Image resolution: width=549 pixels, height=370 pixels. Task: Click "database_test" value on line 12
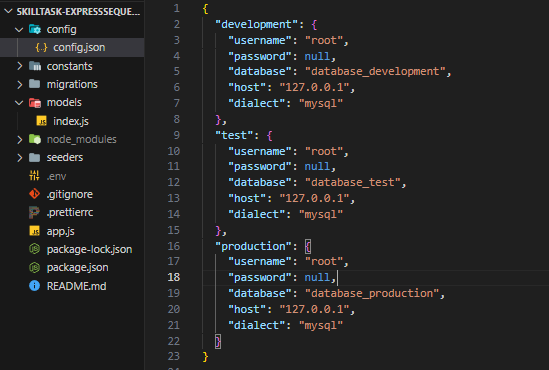point(353,182)
